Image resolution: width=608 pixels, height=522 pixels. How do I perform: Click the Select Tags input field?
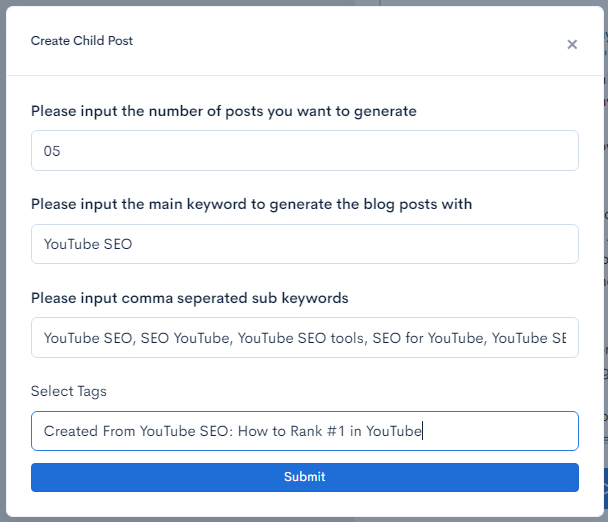pos(305,431)
